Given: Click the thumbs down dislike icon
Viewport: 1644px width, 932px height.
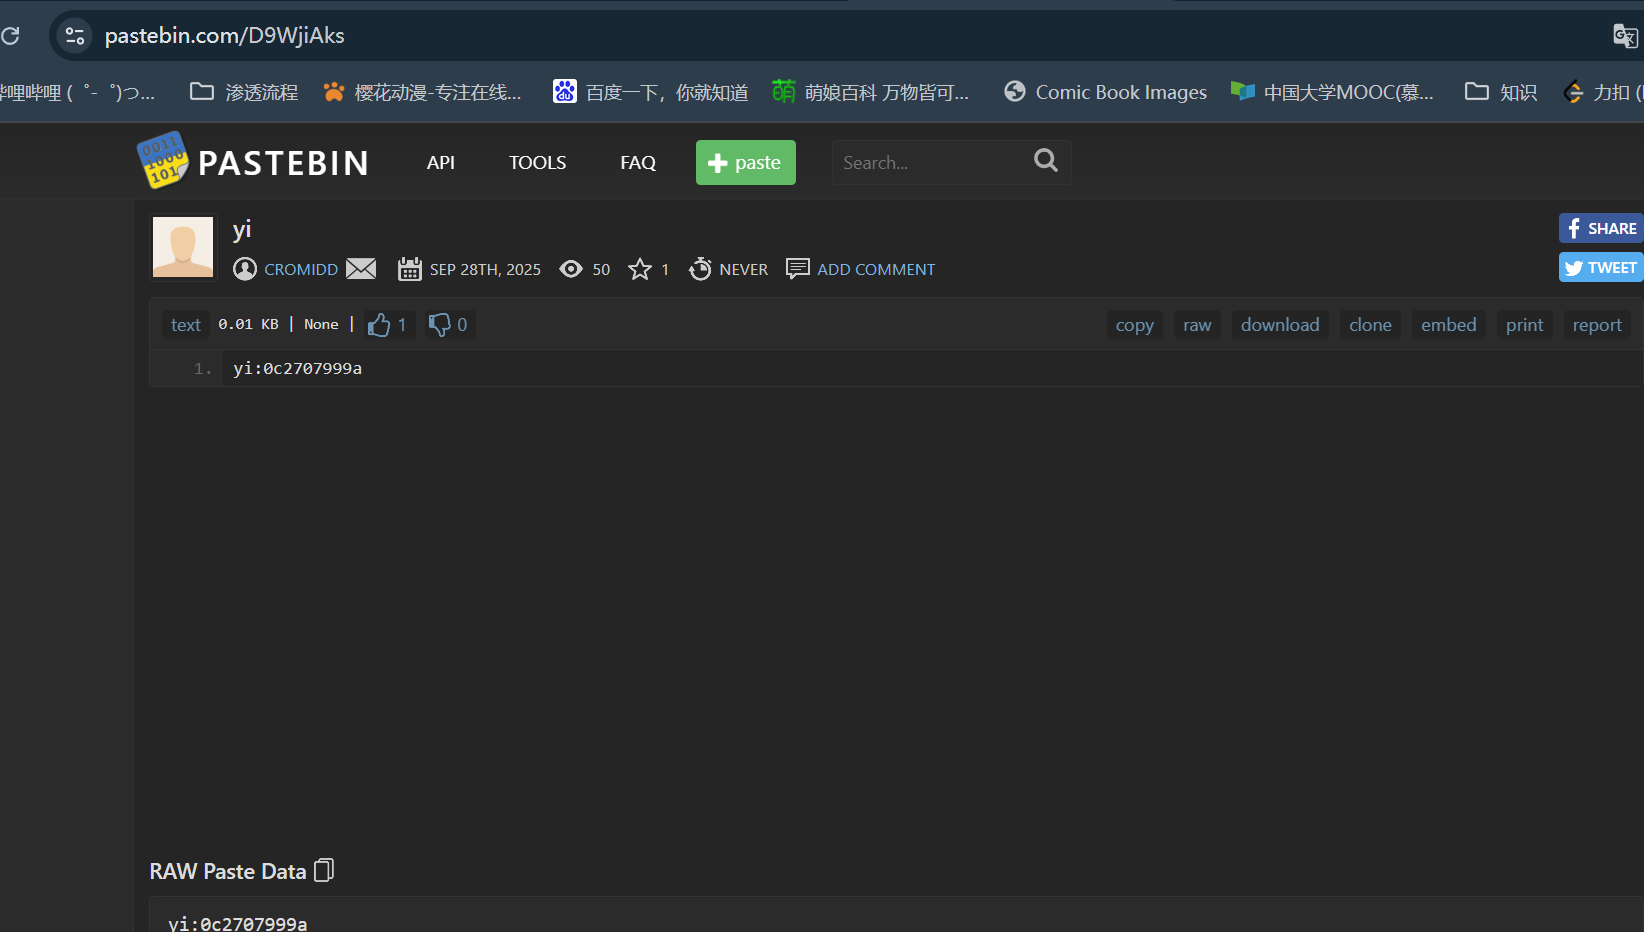Looking at the screenshot, I should click(x=439, y=325).
